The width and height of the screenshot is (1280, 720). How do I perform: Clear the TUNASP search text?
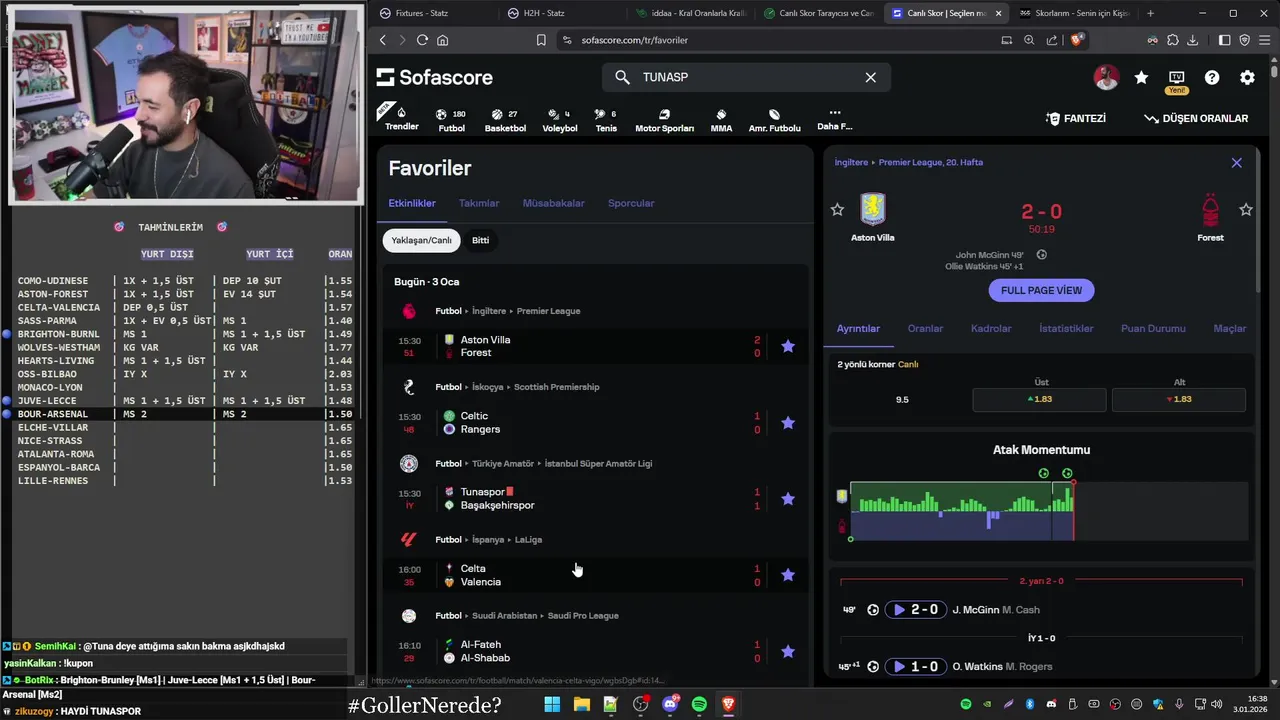pos(870,77)
